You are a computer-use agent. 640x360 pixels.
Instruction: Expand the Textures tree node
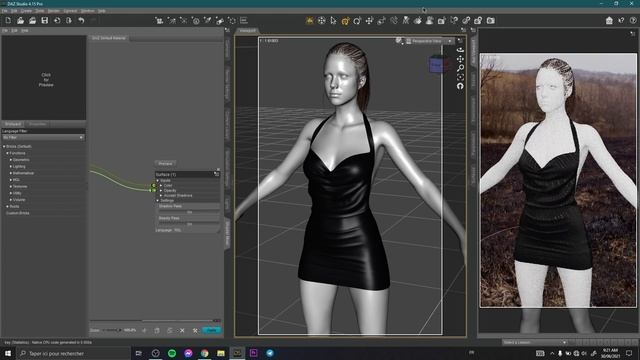coord(11,187)
